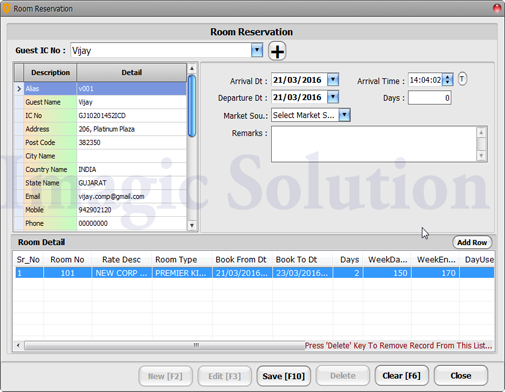505x392 pixels.
Task: Open the Arrival Dt date picker
Action: [333, 80]
